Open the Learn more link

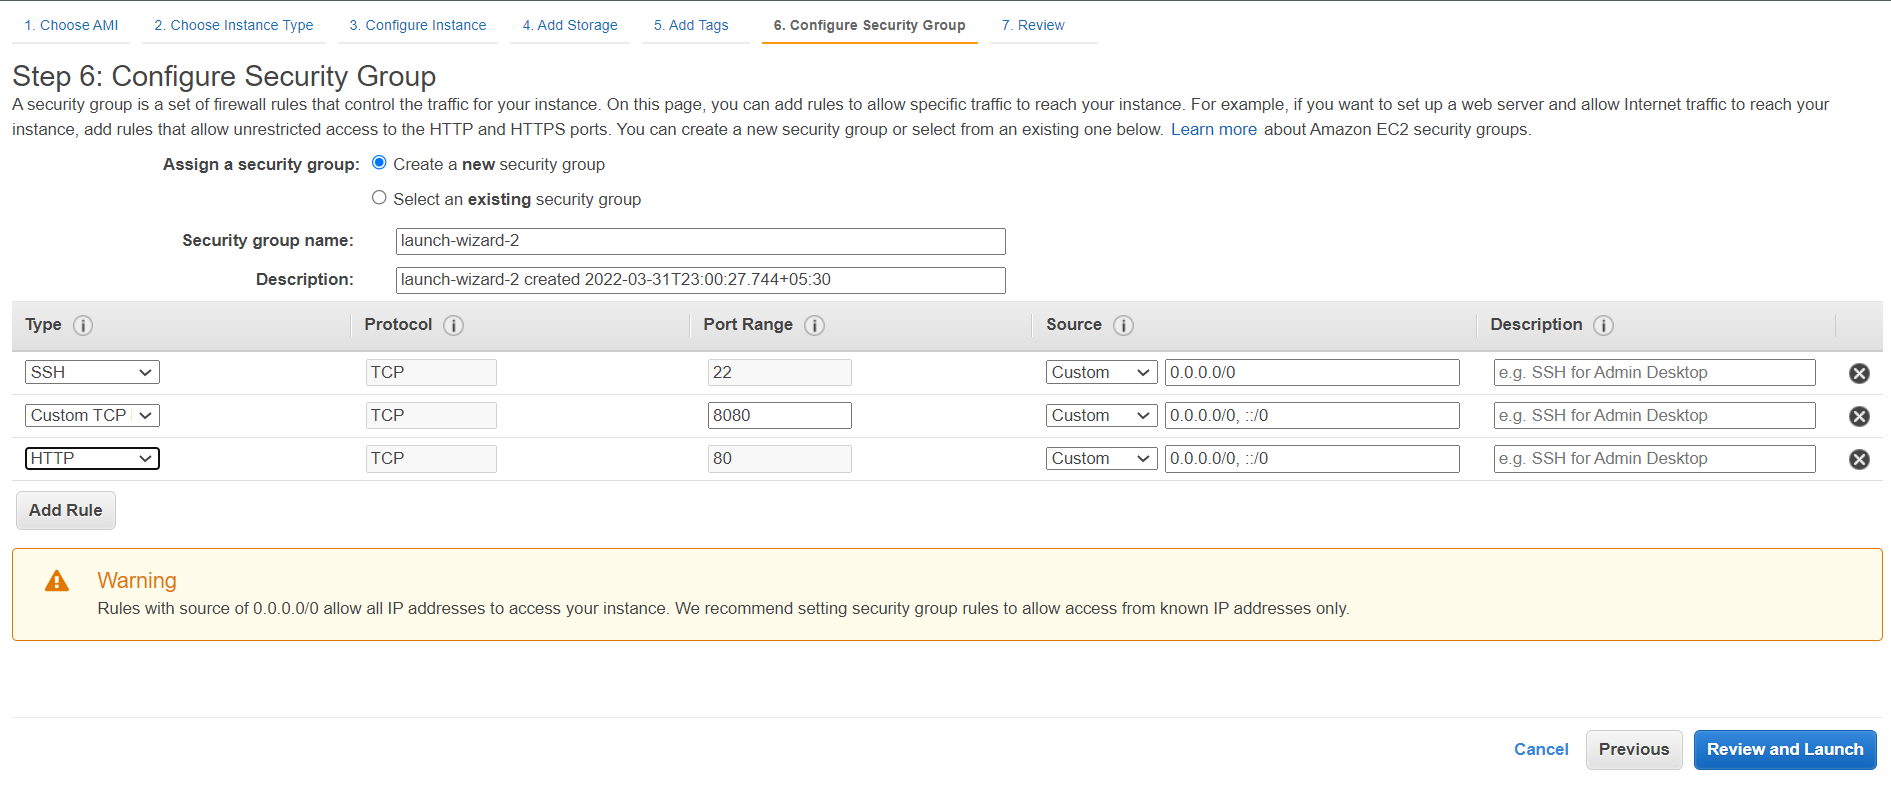click(x=1214, y=129)
